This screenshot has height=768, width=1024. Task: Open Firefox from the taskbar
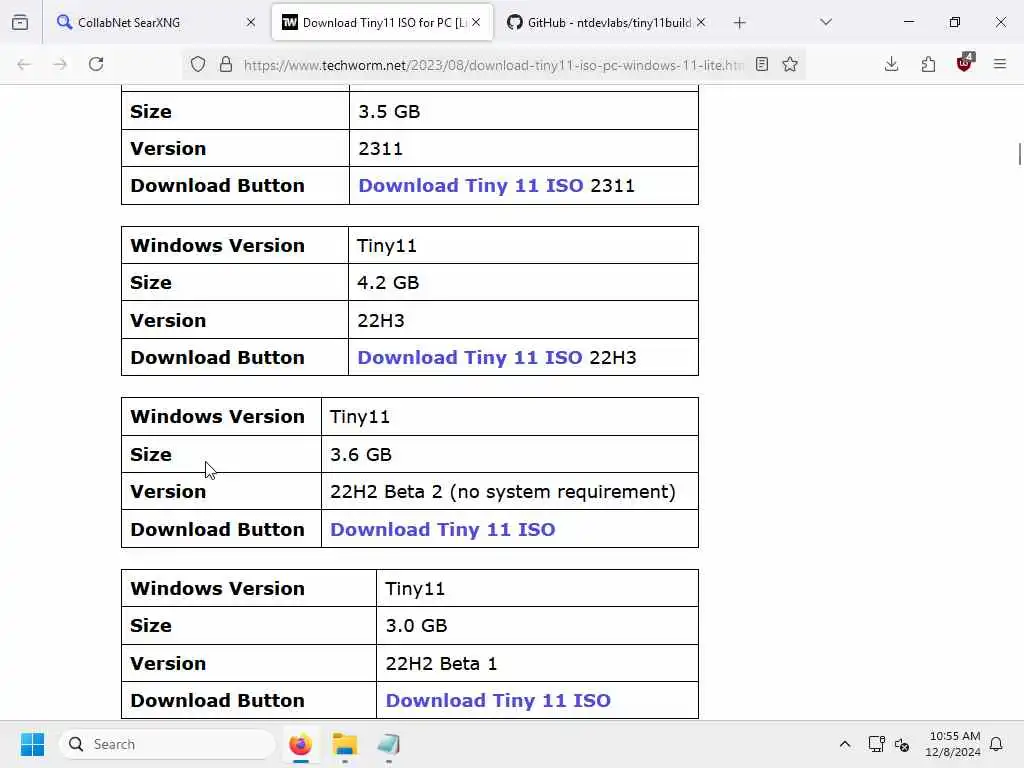[300, 744]
